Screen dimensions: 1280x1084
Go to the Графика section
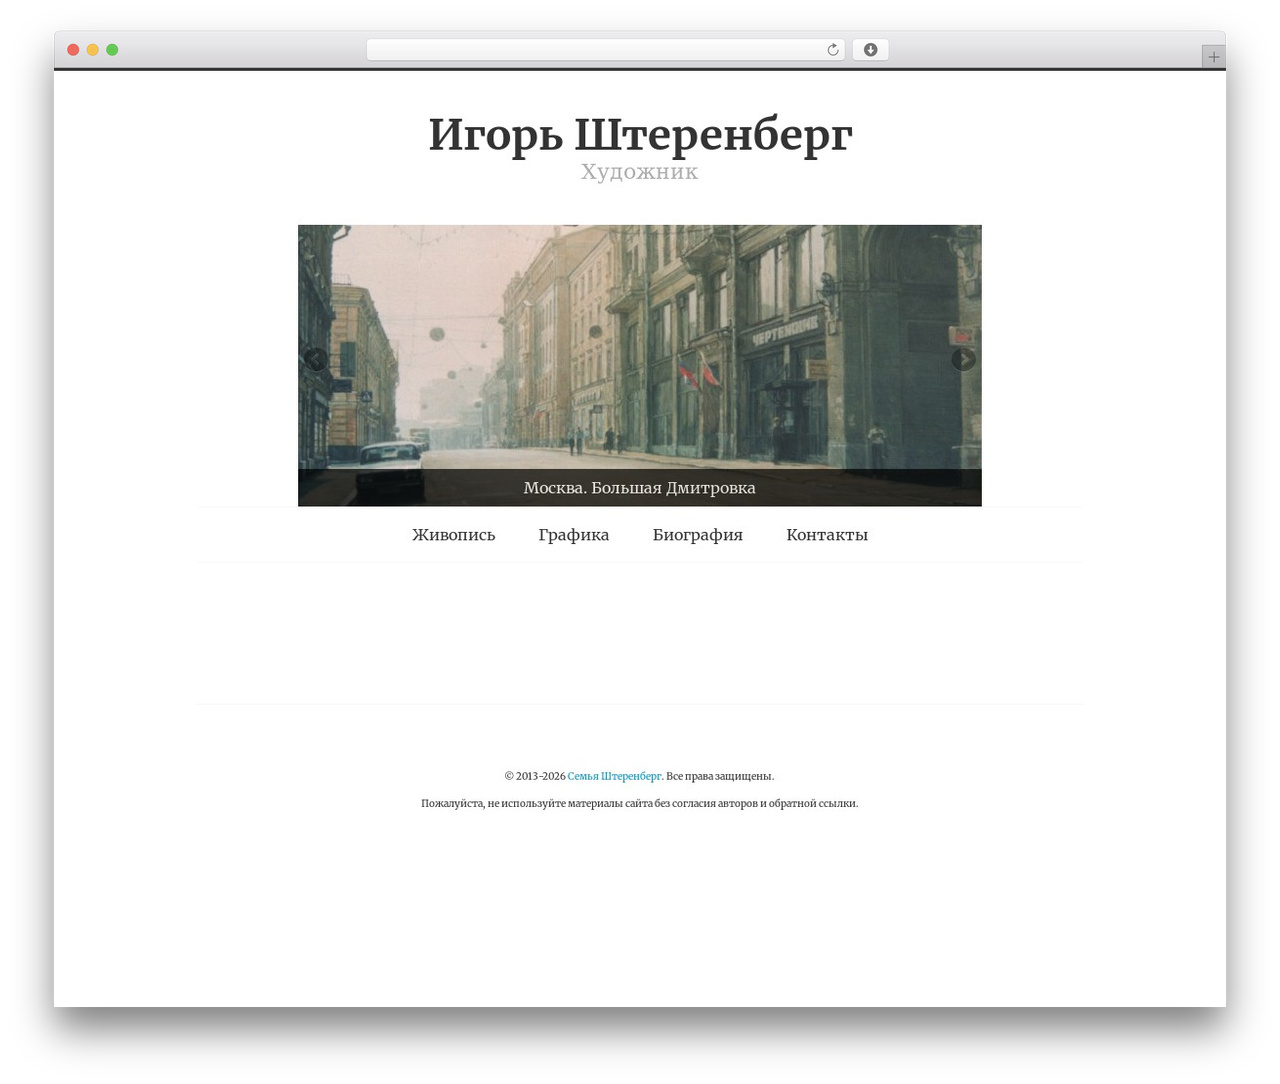pos(574,535)
